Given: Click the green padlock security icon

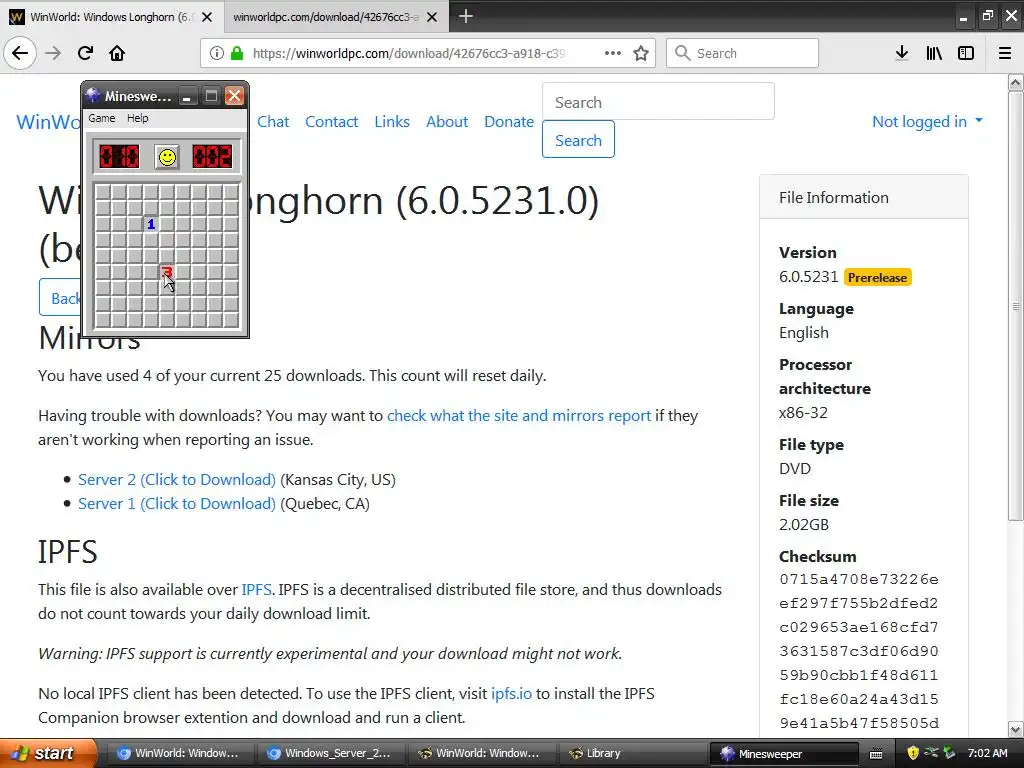Looking at the screenshot, I should pyautogui.click(x=237, y=54).
